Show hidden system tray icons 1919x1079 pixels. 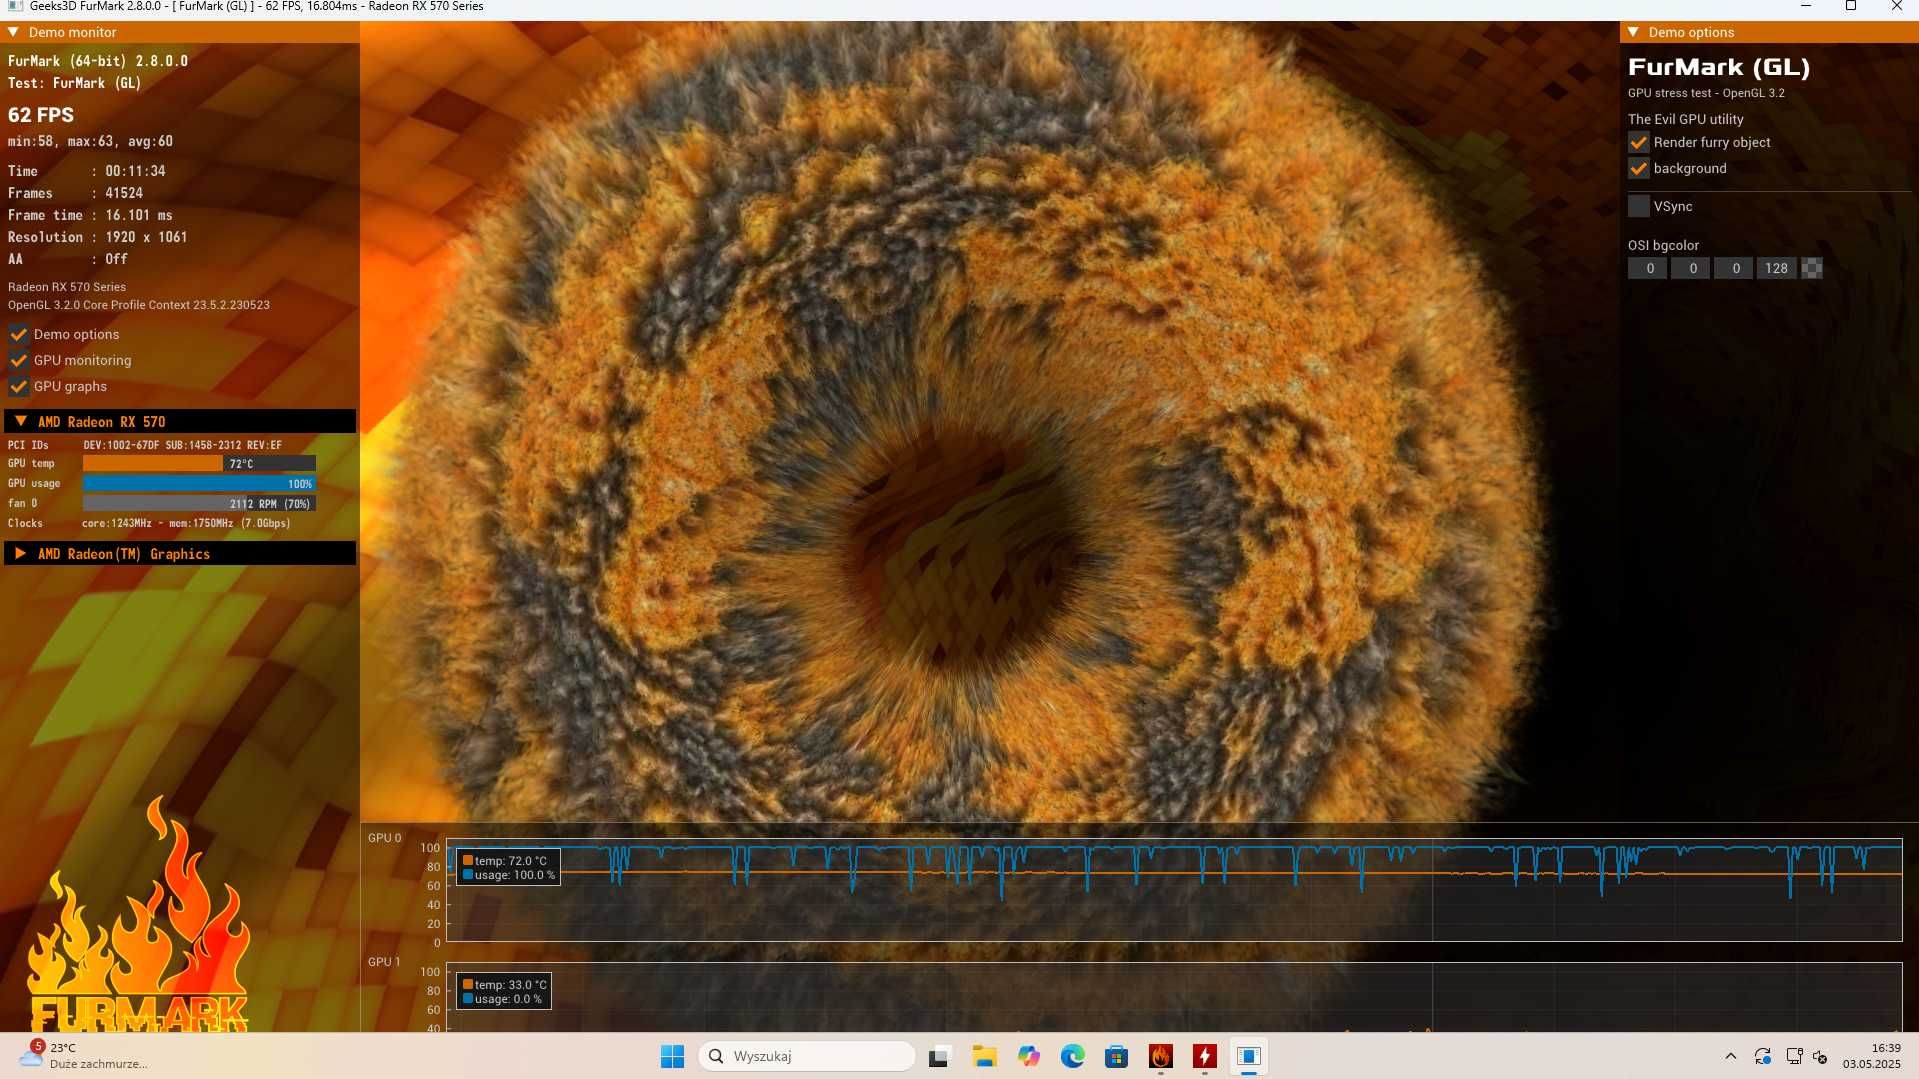[1730, 1056]
